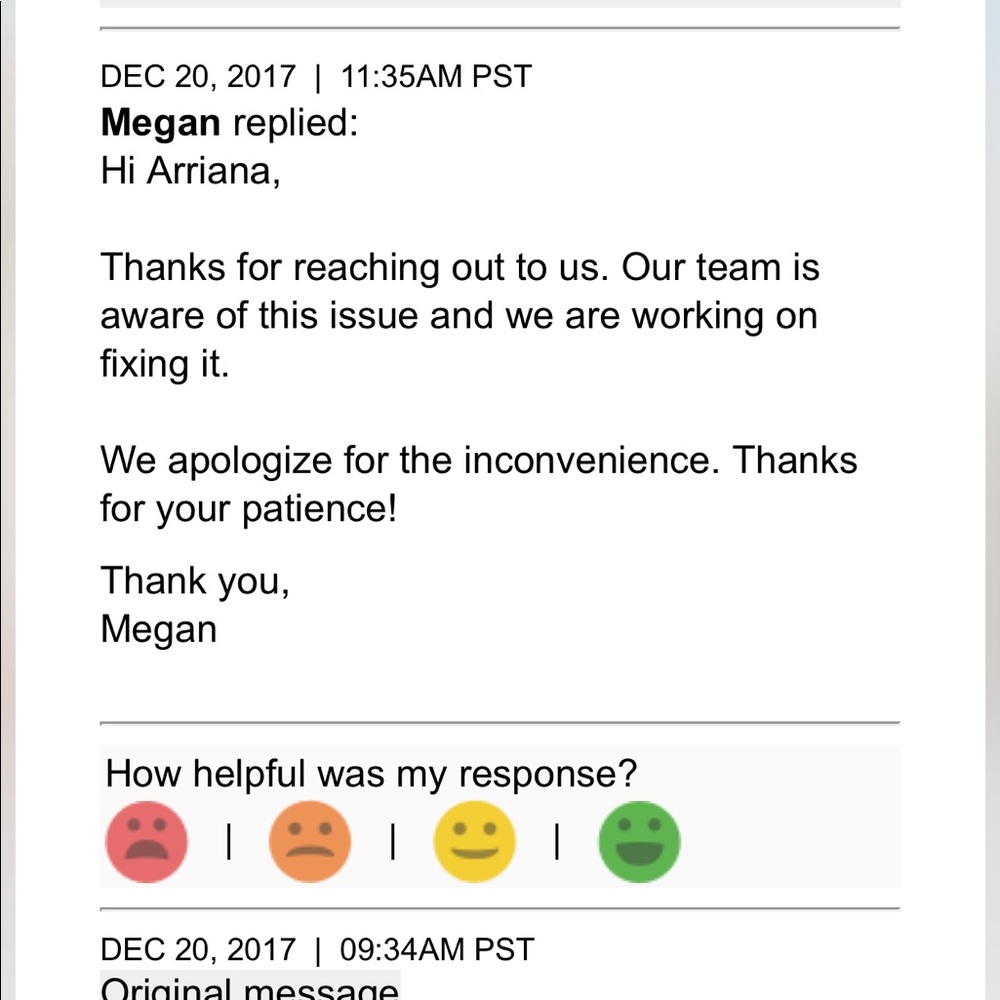
Task: Pick the green happy face rating
Action: 639,841
